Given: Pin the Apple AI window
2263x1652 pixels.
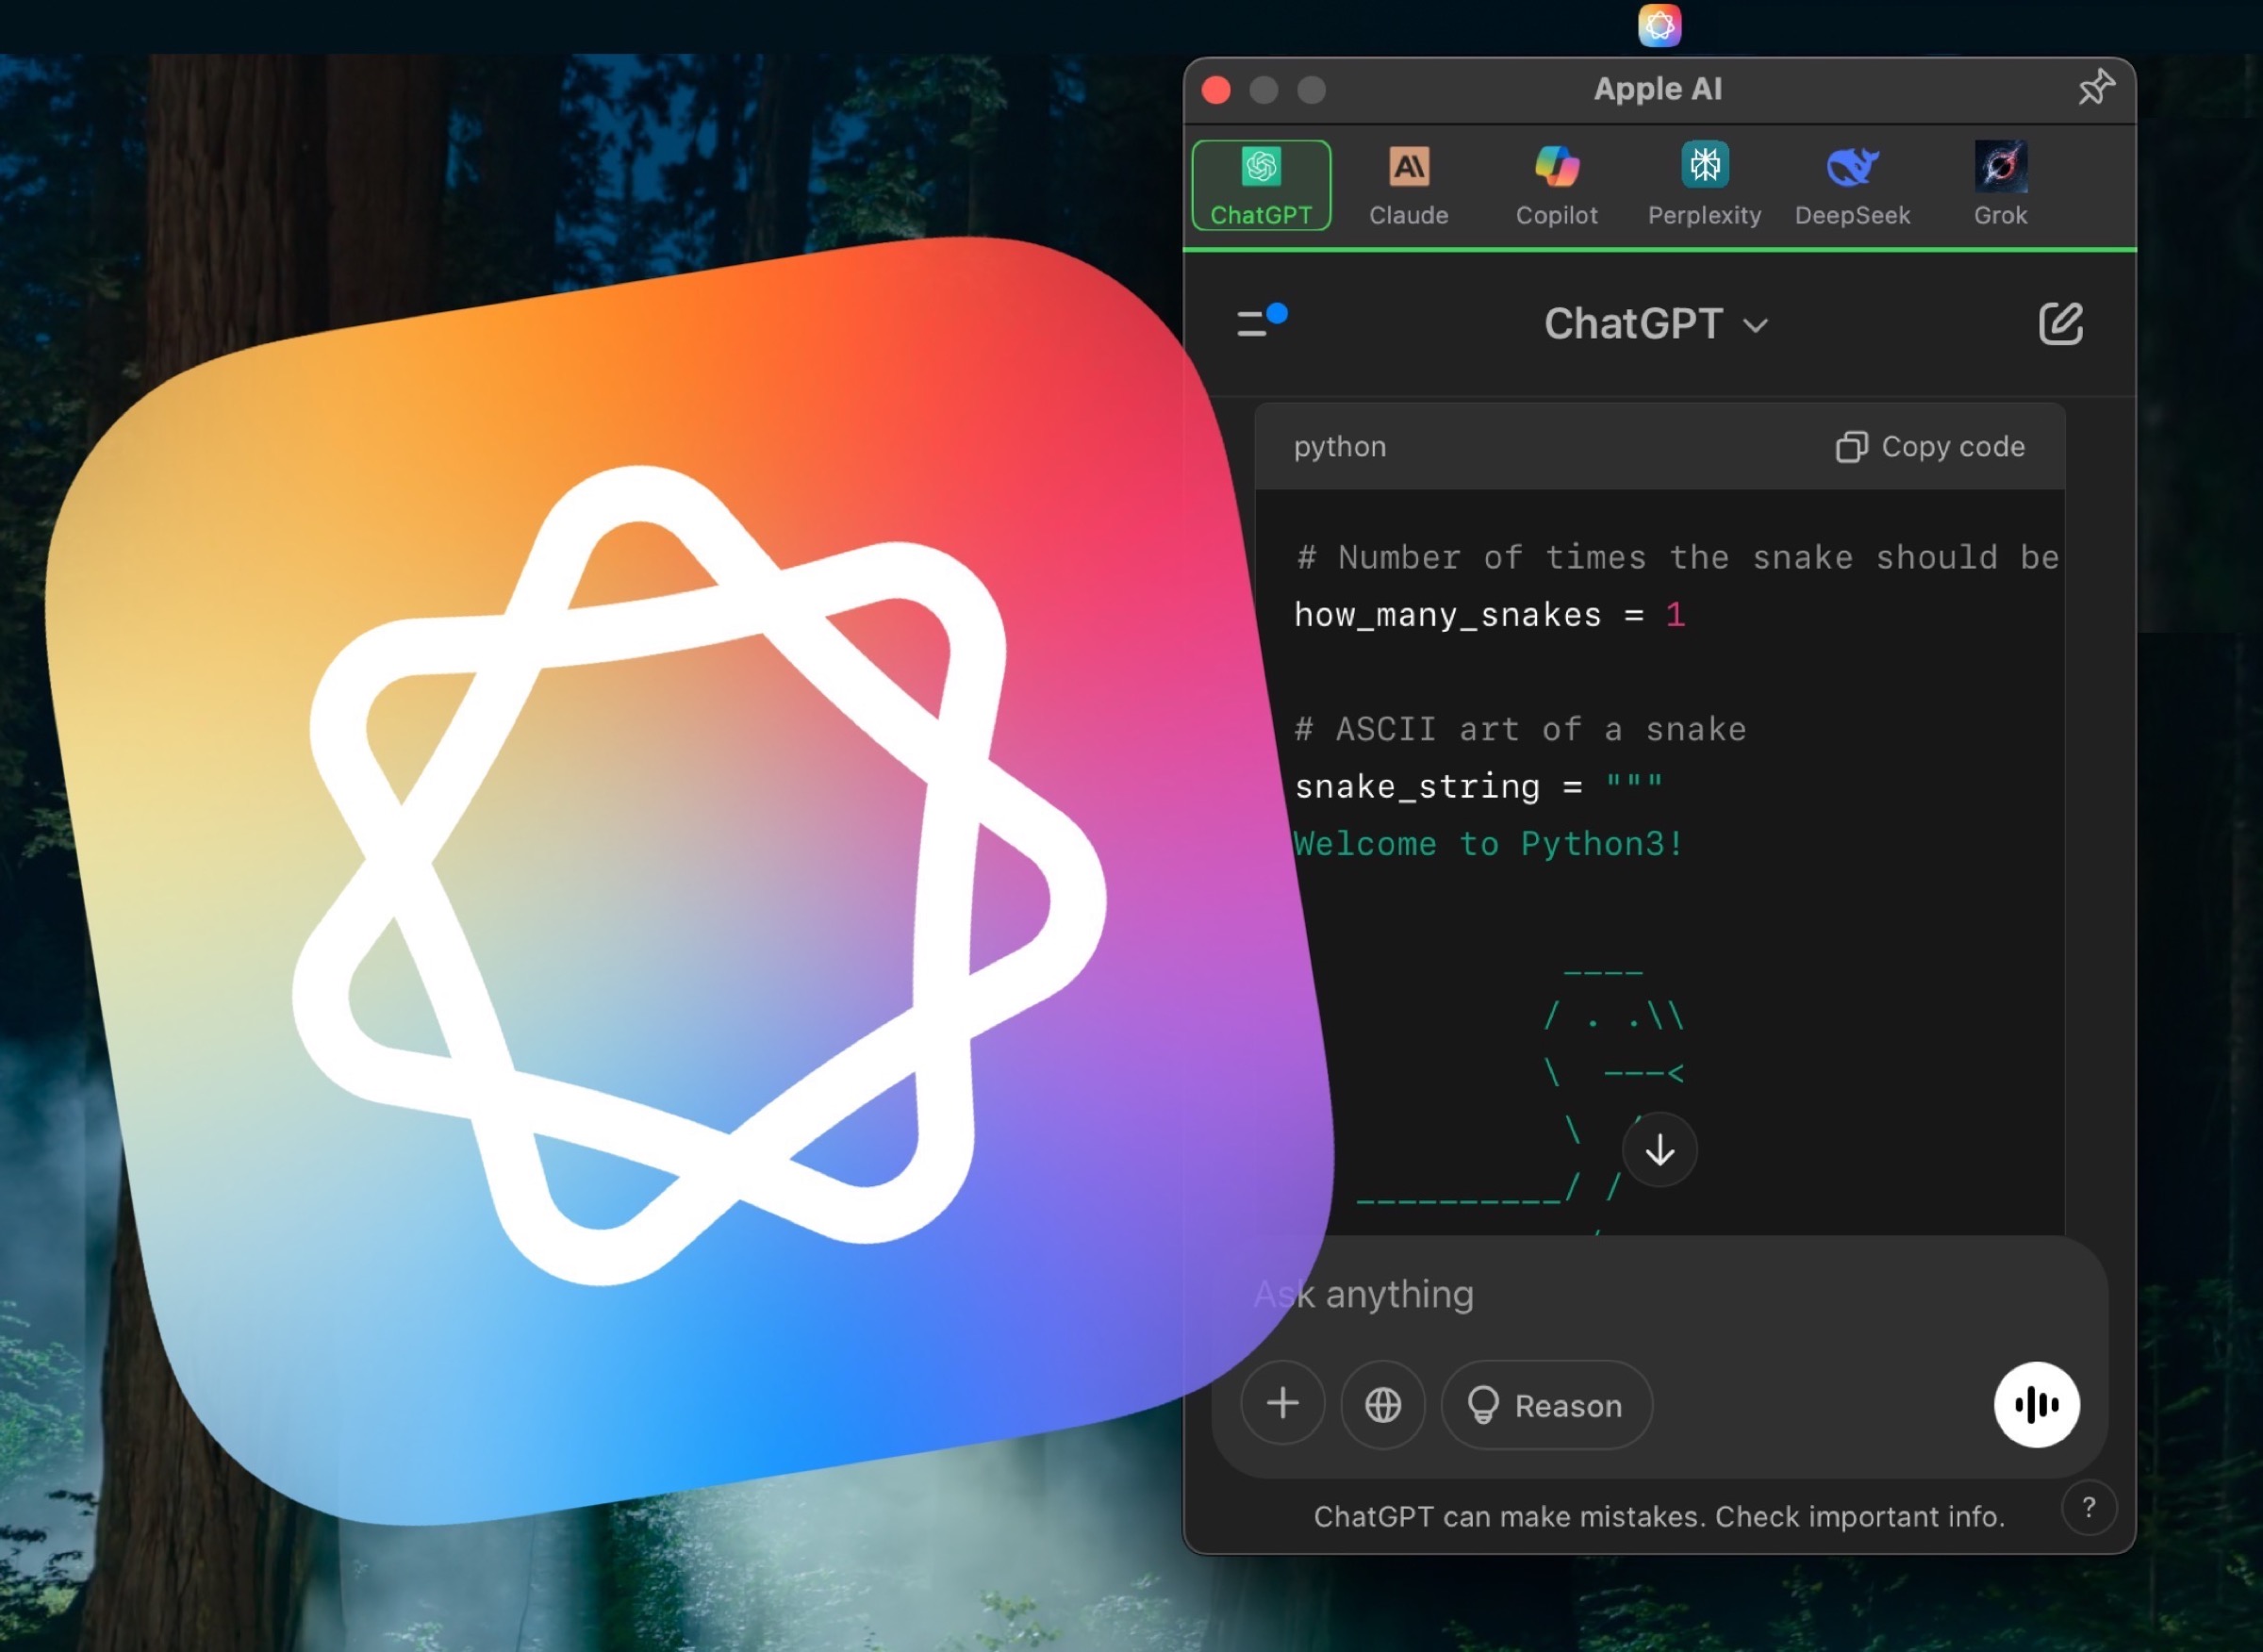Looking at the screenshot, I should [2096, 88].
